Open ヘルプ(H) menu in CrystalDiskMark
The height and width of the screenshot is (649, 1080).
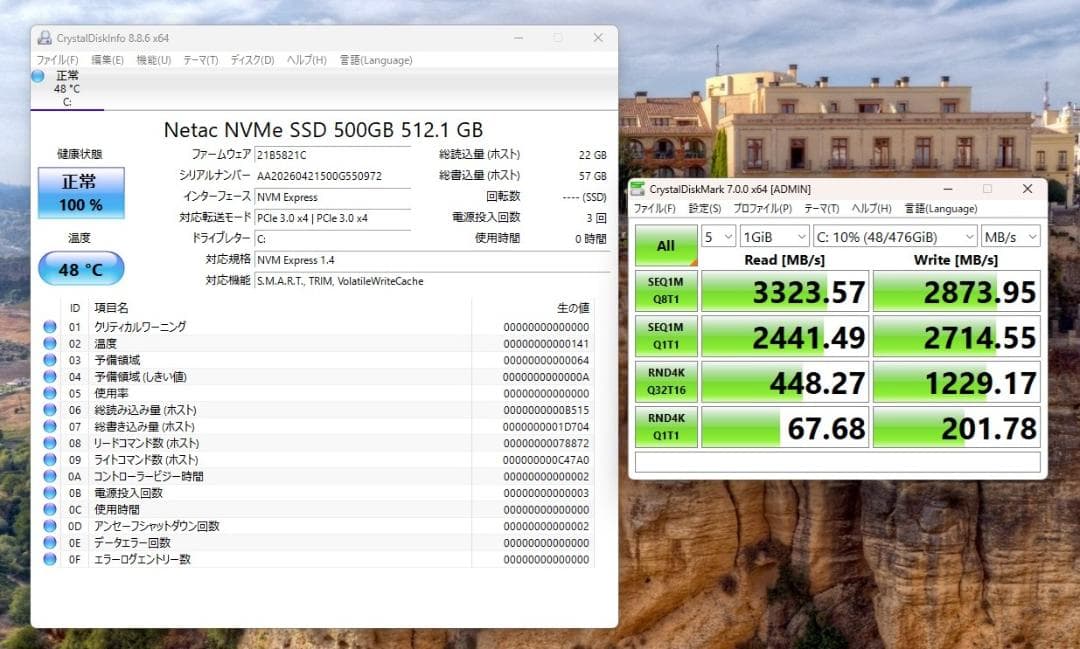point(871,208)
